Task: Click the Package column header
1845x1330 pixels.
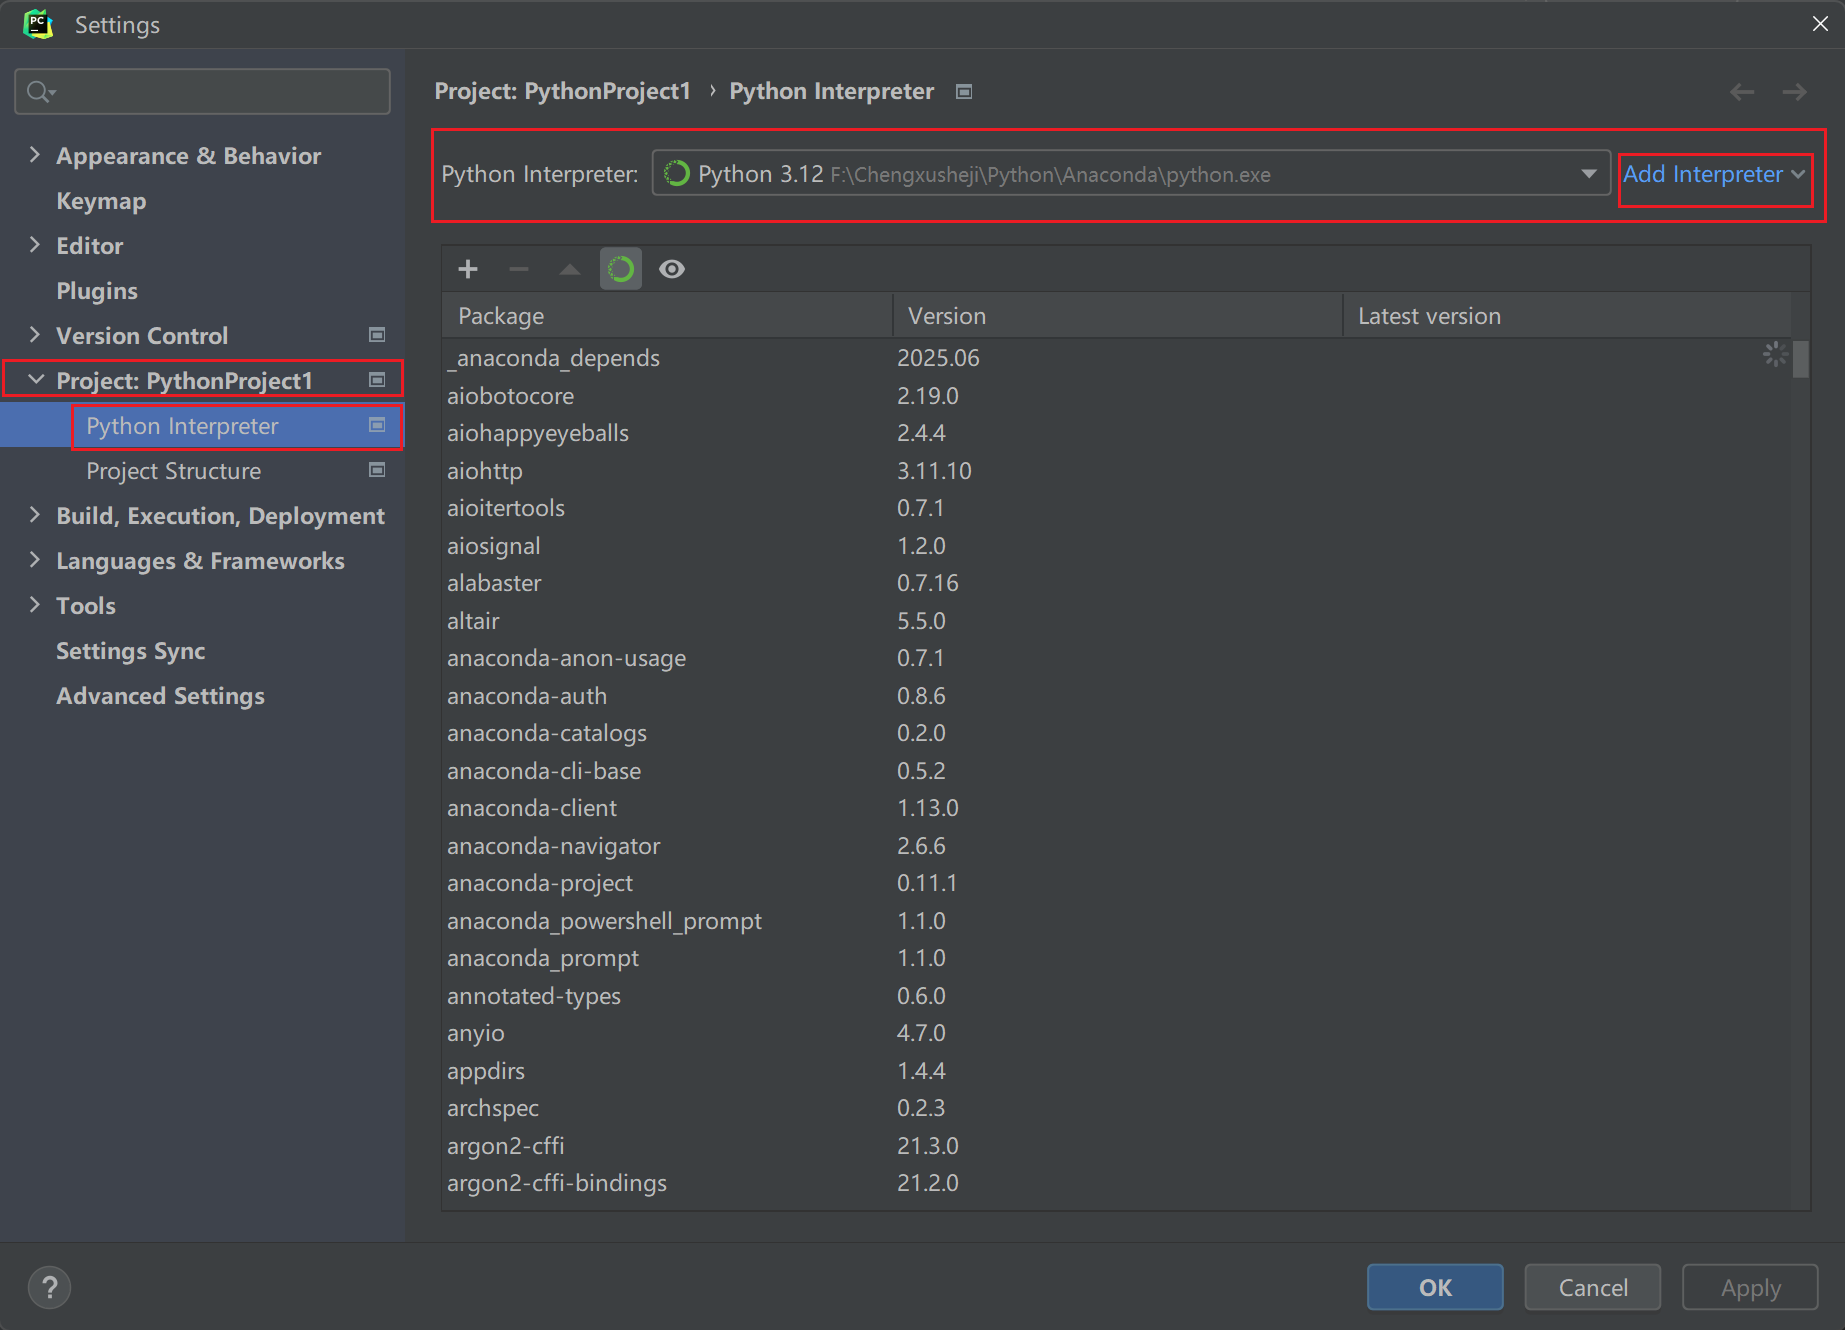Action: point(667,316)
